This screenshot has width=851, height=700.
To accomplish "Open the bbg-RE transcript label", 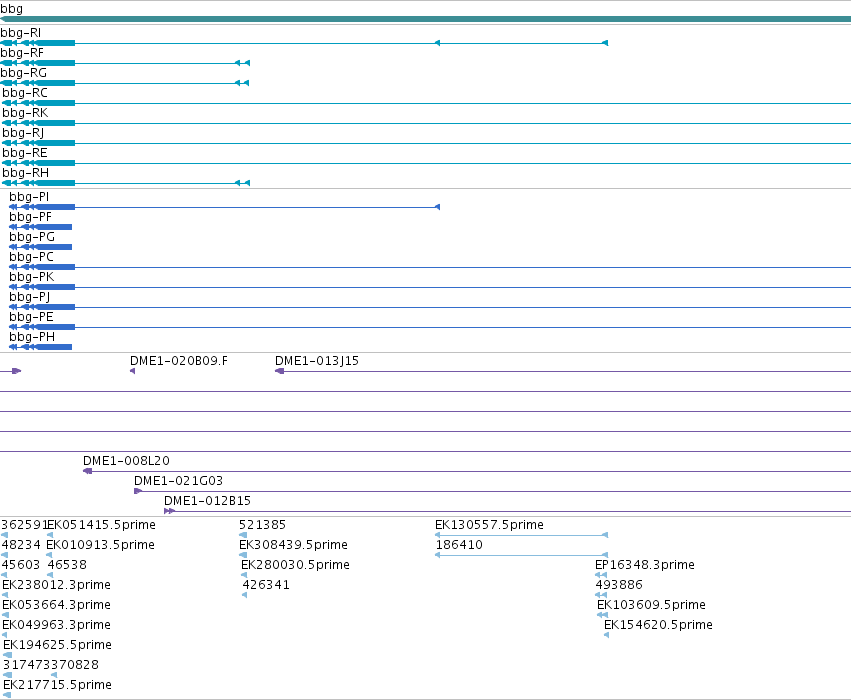I will [x=25, y=153].
